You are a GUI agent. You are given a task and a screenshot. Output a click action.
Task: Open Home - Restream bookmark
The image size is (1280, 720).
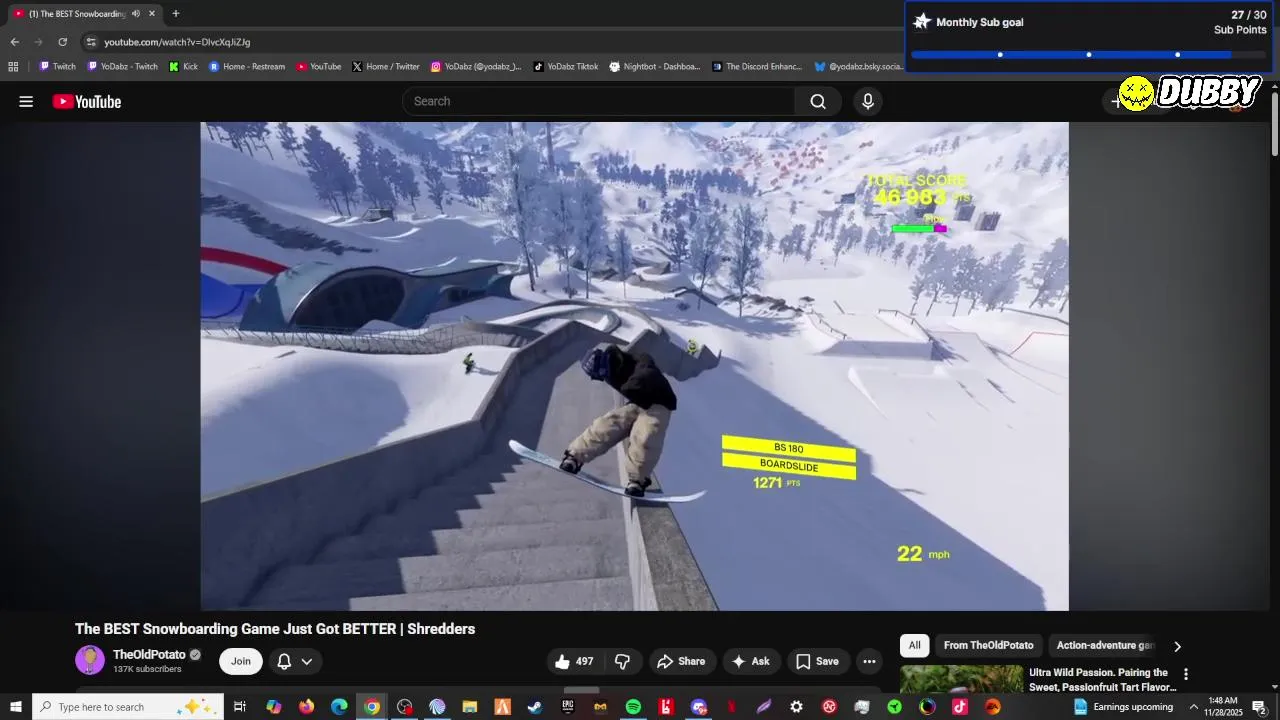coord(247,67)
